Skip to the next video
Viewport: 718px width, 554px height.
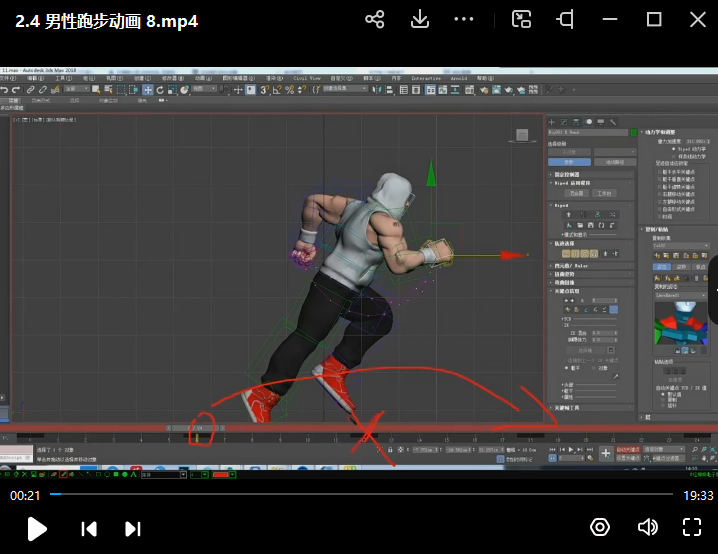click(133, 529)
